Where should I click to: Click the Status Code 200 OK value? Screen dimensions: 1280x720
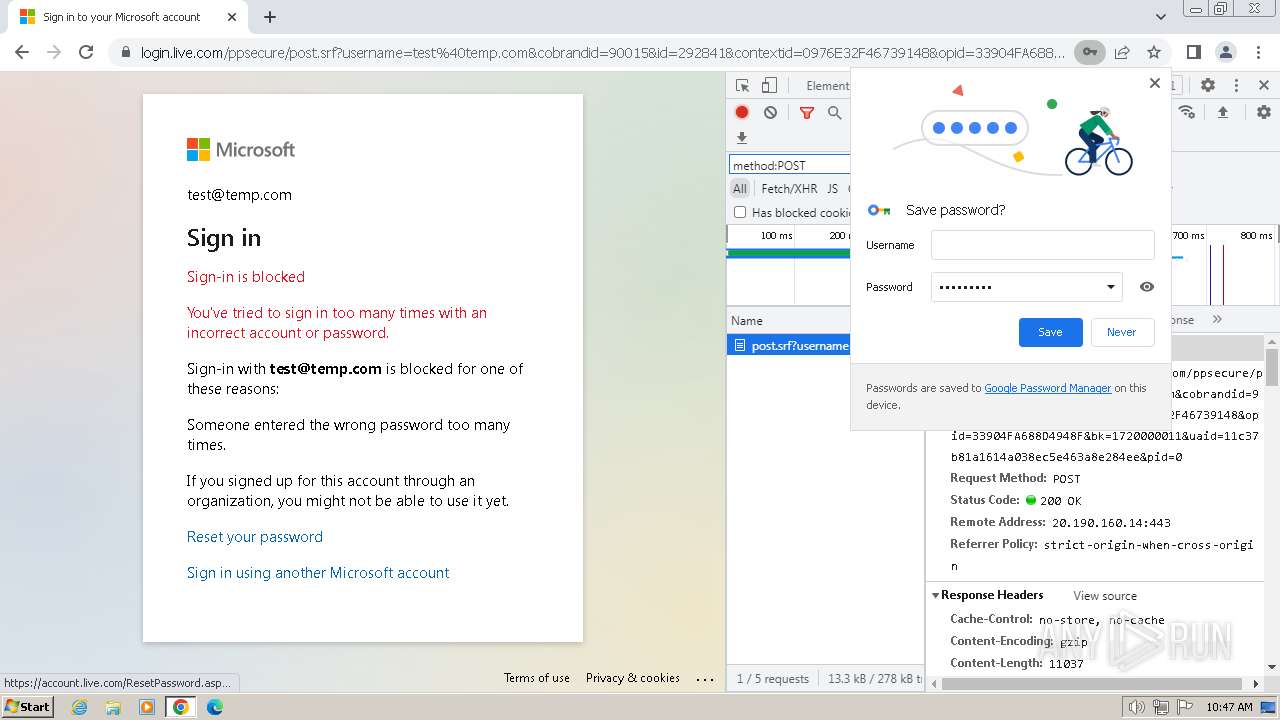[1061, 501]
